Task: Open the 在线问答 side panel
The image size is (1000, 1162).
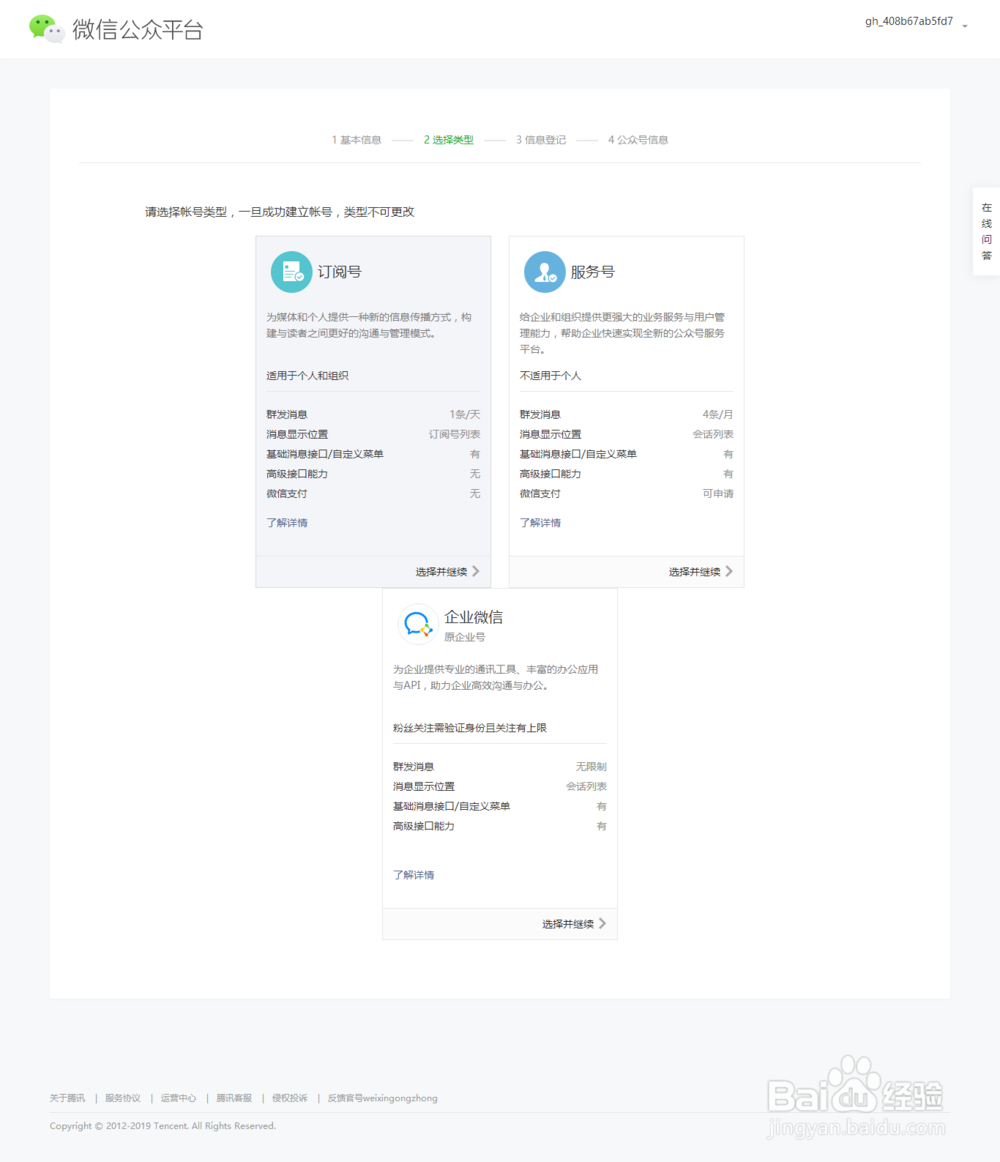Action: (987, 231)
